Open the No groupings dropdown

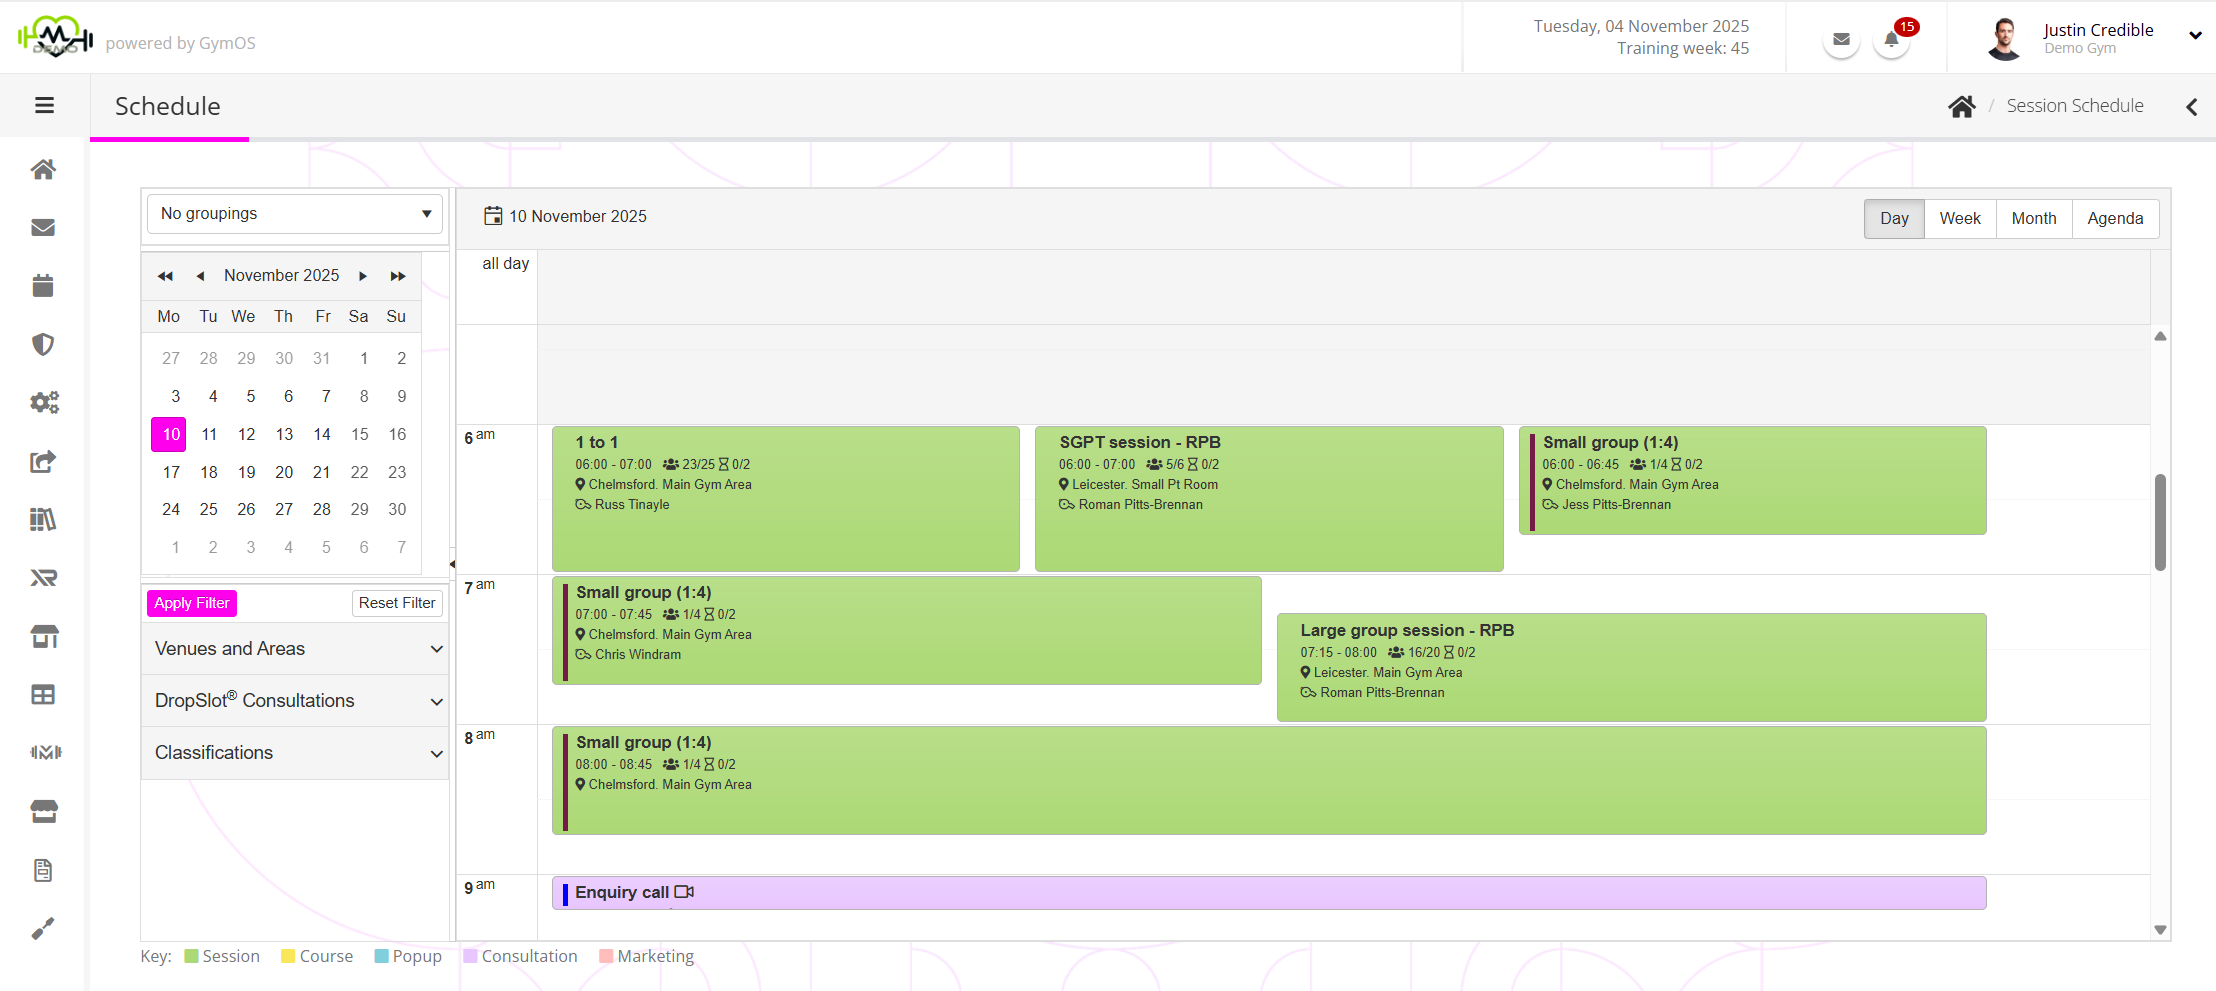click(x=295, y=214)
